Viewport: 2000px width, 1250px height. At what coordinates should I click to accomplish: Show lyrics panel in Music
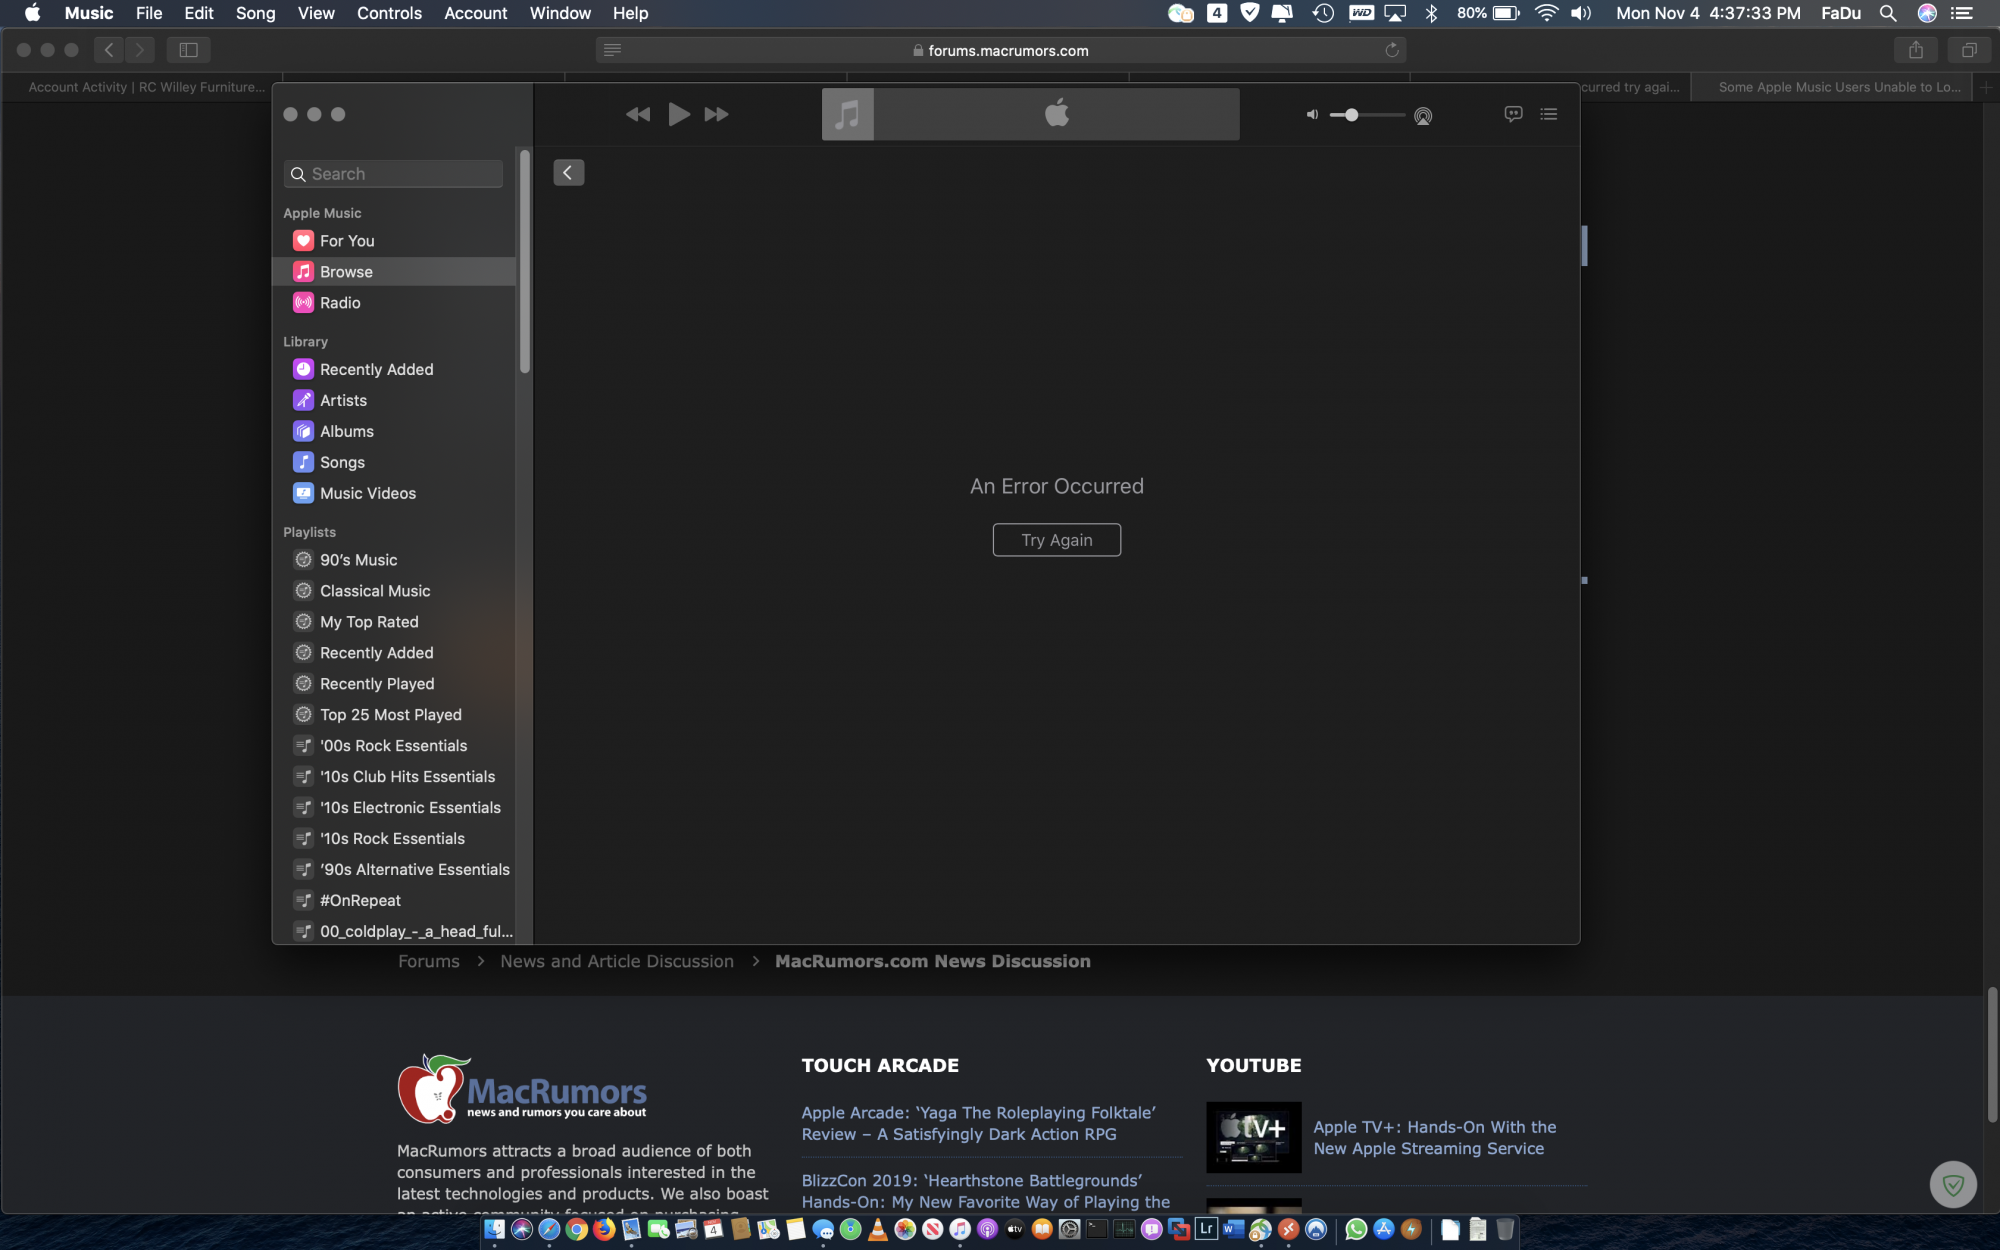[1513, 114]
